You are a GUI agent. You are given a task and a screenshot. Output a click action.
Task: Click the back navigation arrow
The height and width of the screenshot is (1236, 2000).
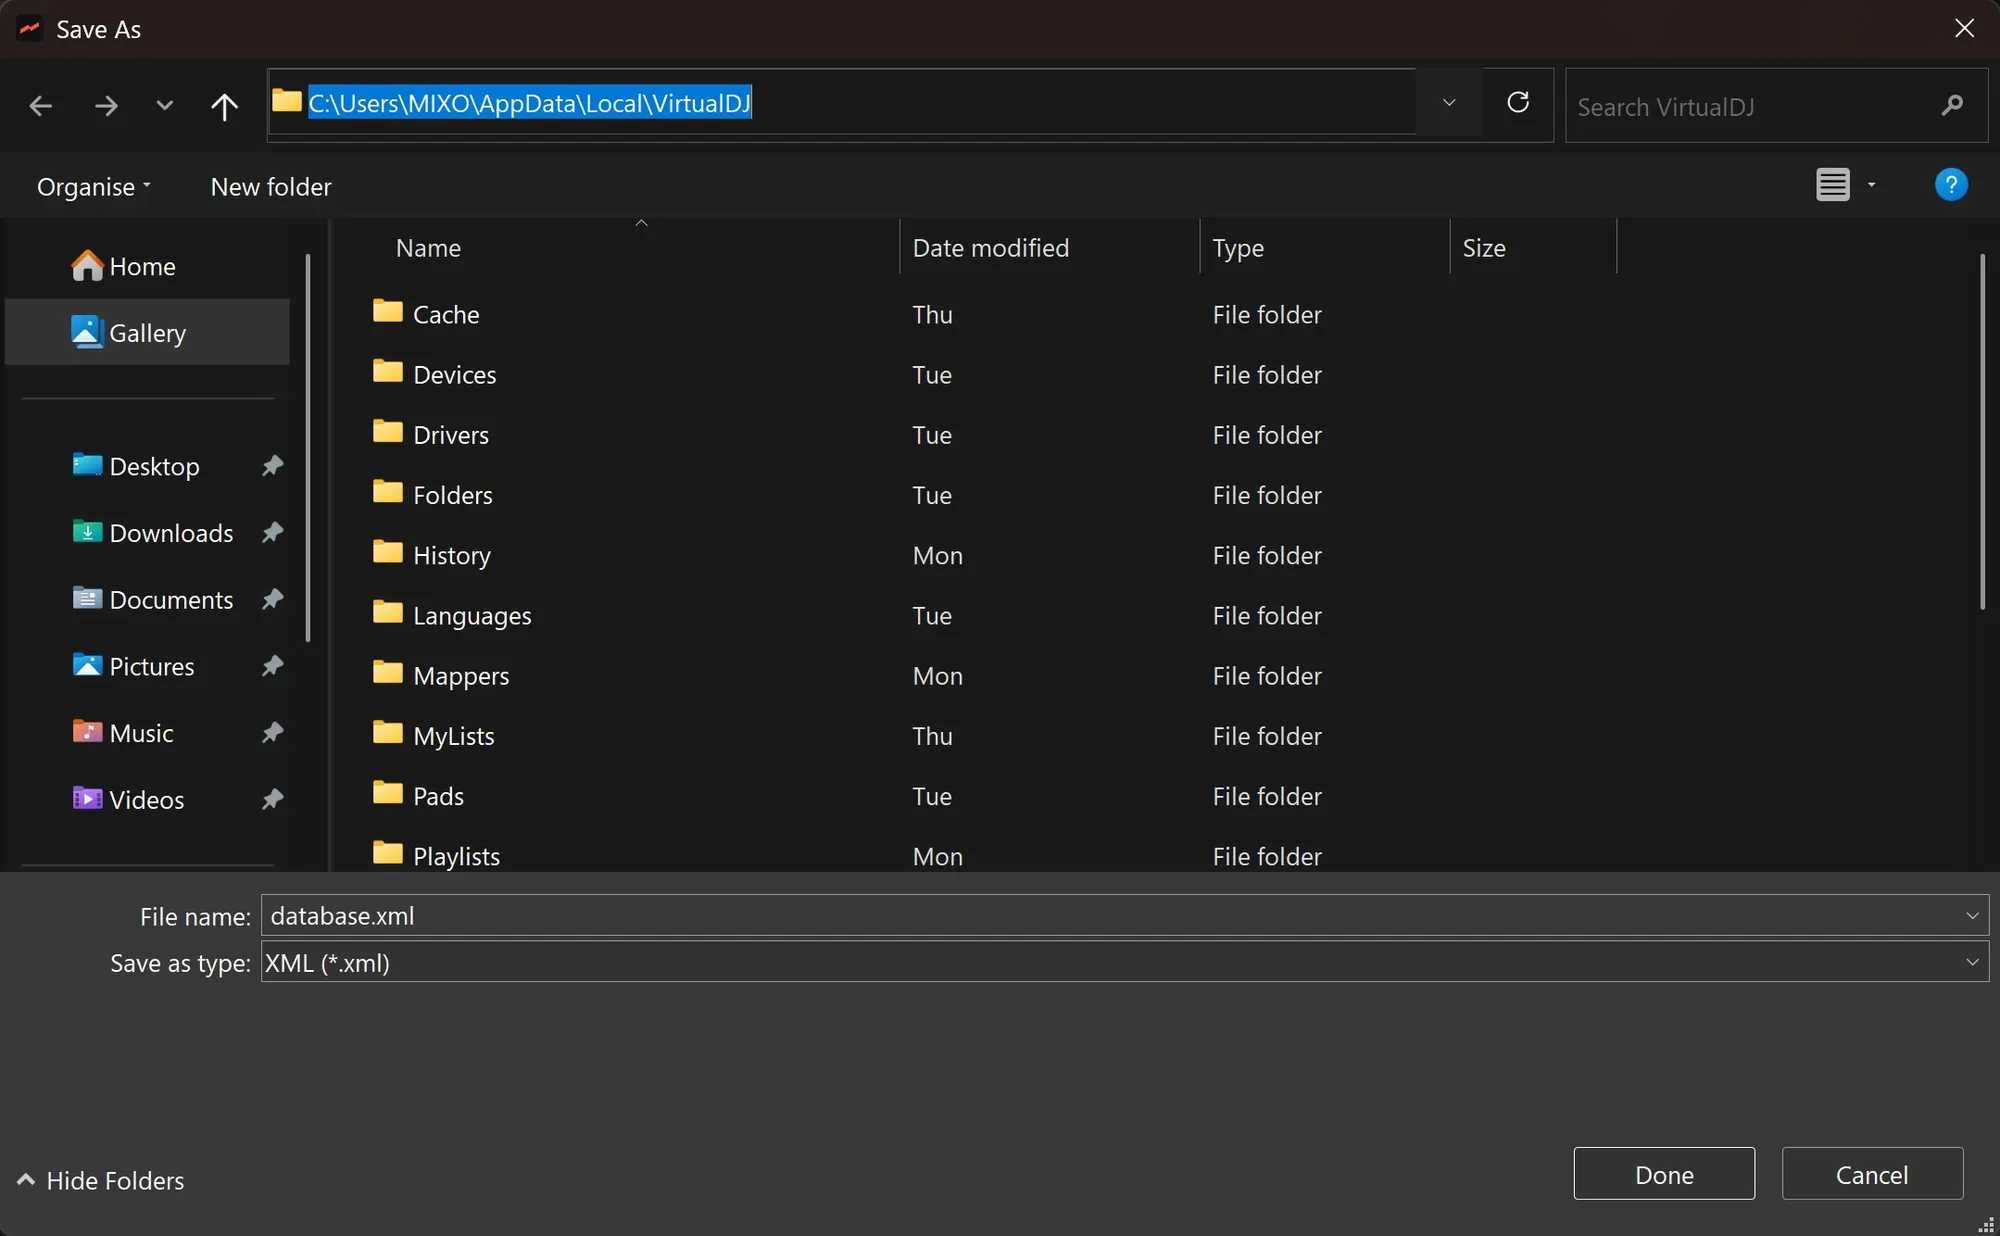click(x=41, y=105)
